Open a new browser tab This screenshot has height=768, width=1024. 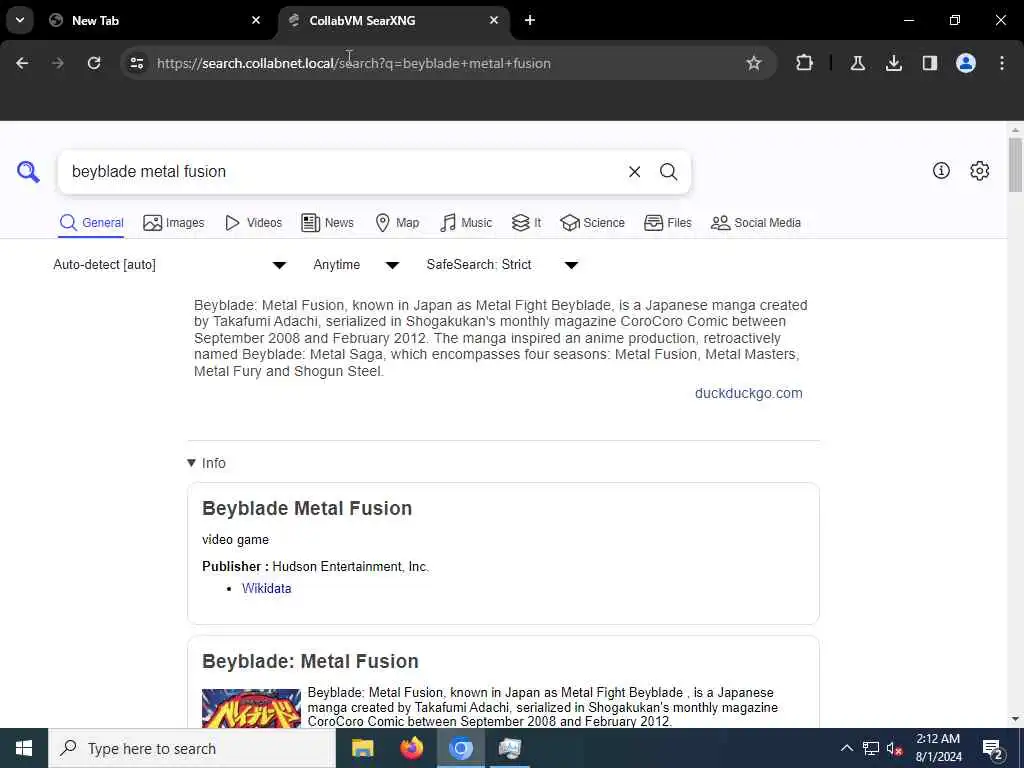[530, 20]
